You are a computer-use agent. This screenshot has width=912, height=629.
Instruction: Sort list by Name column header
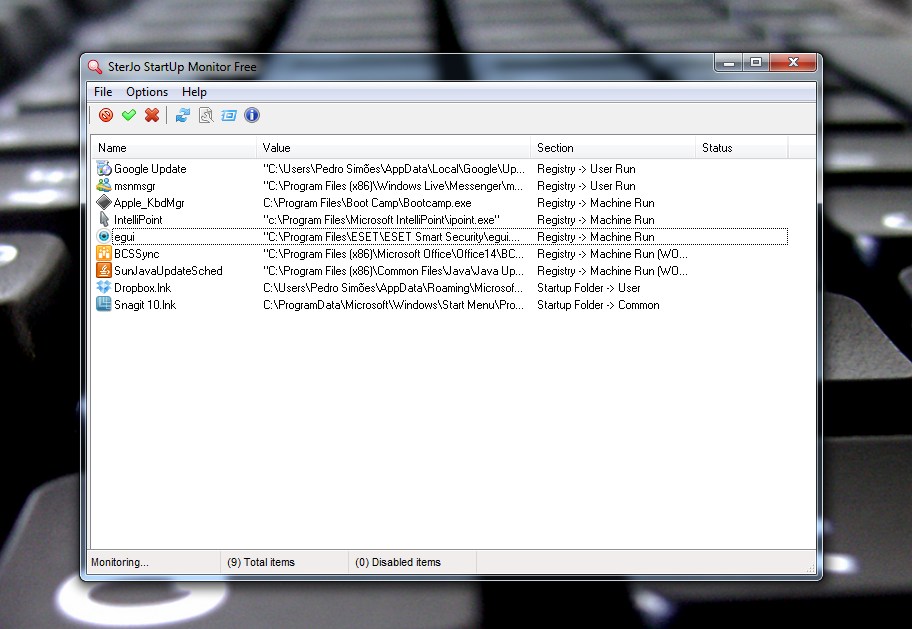pos(173,148)
